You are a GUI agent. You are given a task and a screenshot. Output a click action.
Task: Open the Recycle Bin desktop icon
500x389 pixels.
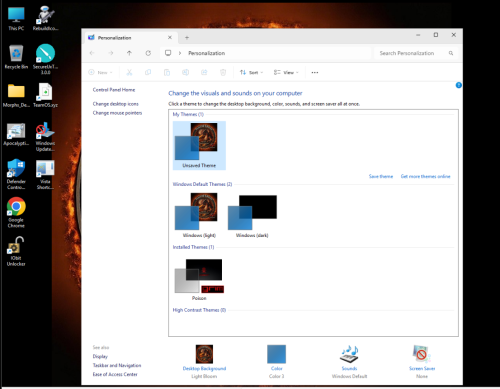click(x=16, y=57)
